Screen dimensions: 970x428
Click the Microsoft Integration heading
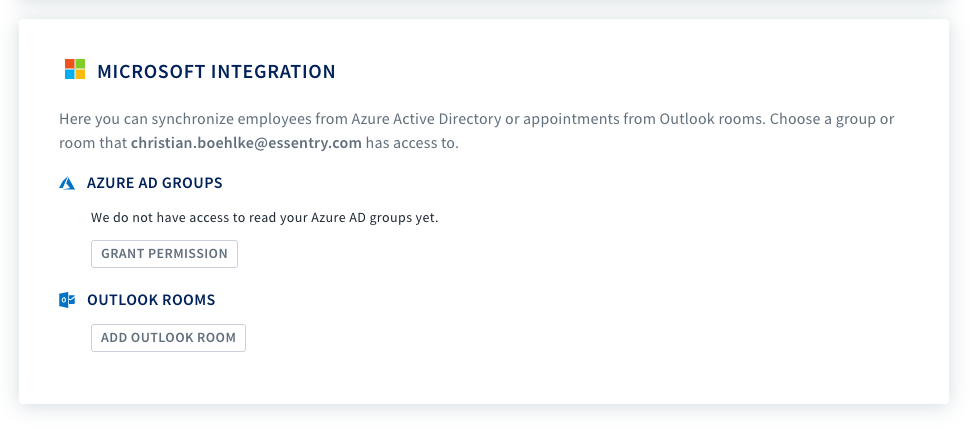(x=217, y=72)
